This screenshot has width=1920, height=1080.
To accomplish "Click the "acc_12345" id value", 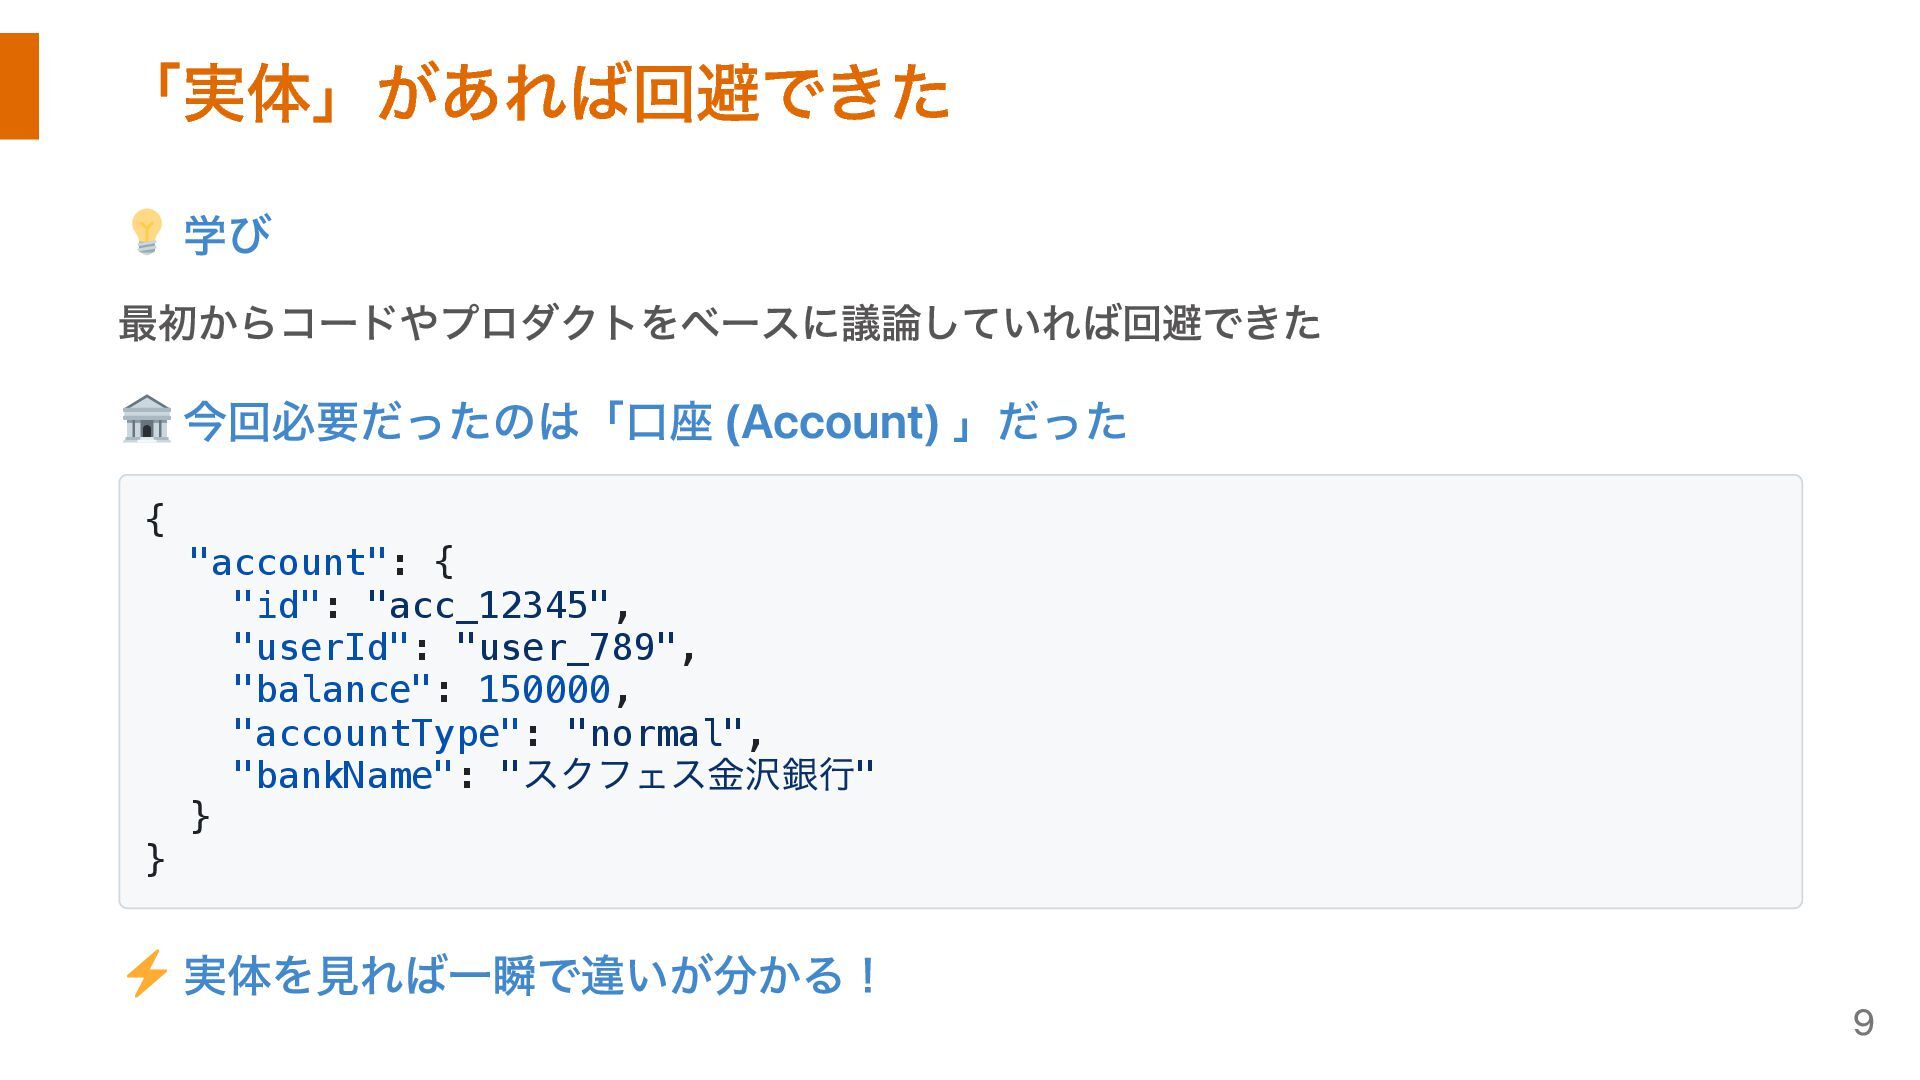I will pos(487,605).
